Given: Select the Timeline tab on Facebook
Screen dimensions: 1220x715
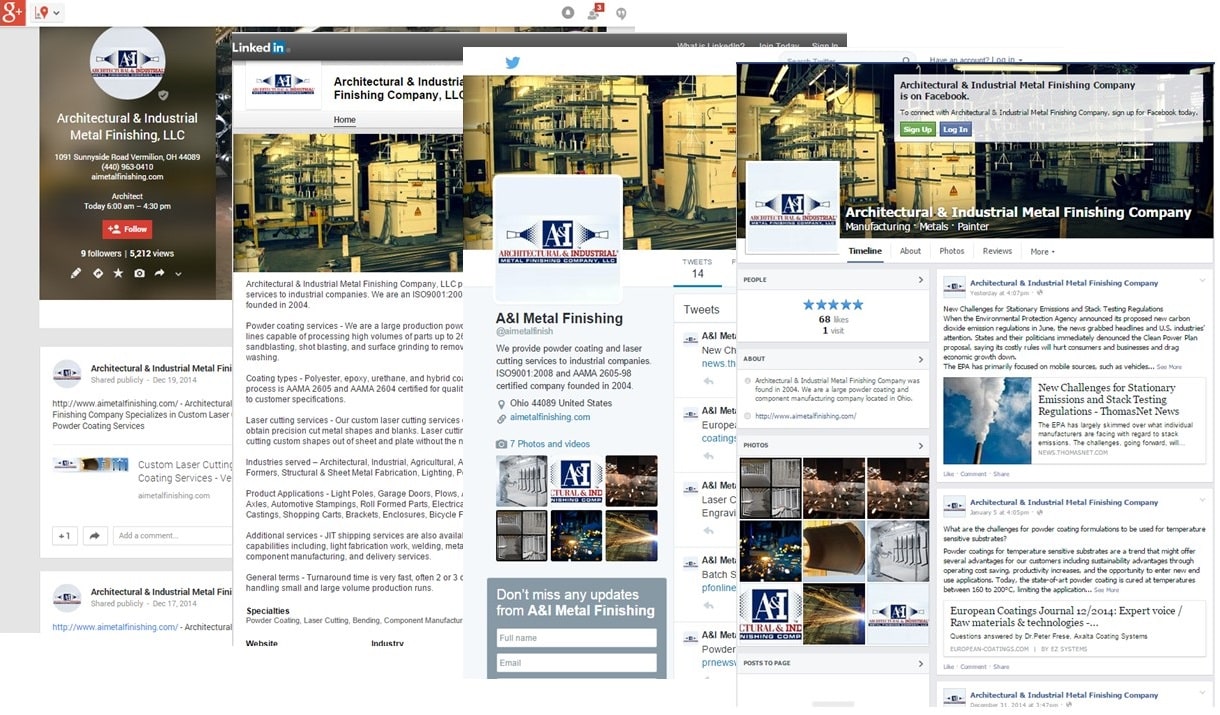Looking at the screenshot, I should pos(865,251).
